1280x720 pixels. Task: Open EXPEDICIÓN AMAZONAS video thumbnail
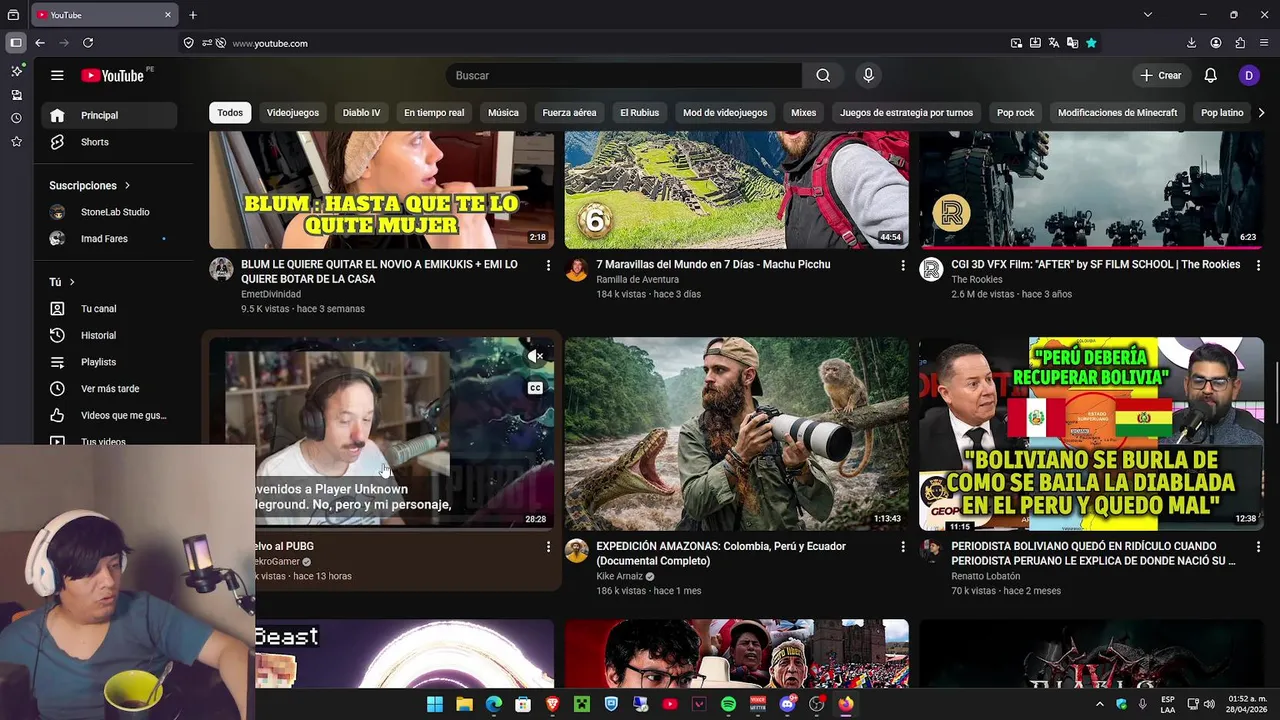[x=736, y=433]
